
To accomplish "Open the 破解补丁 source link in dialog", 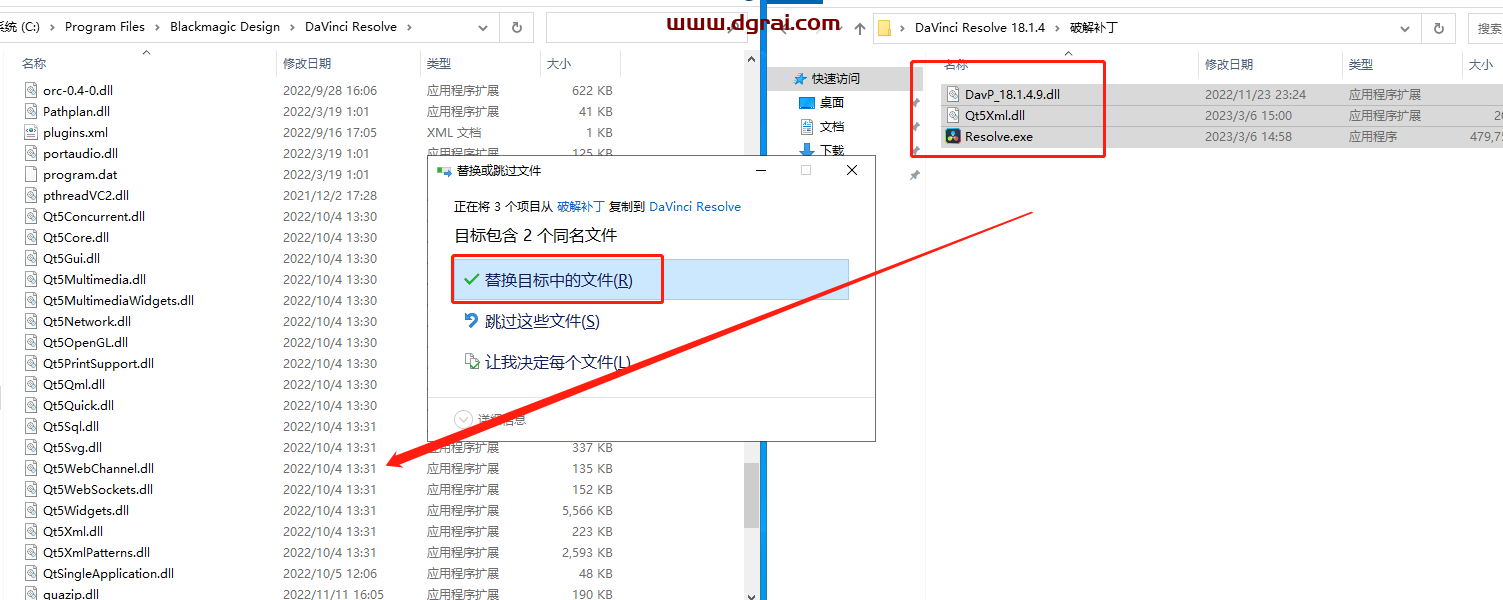I will tap(581, 206).
